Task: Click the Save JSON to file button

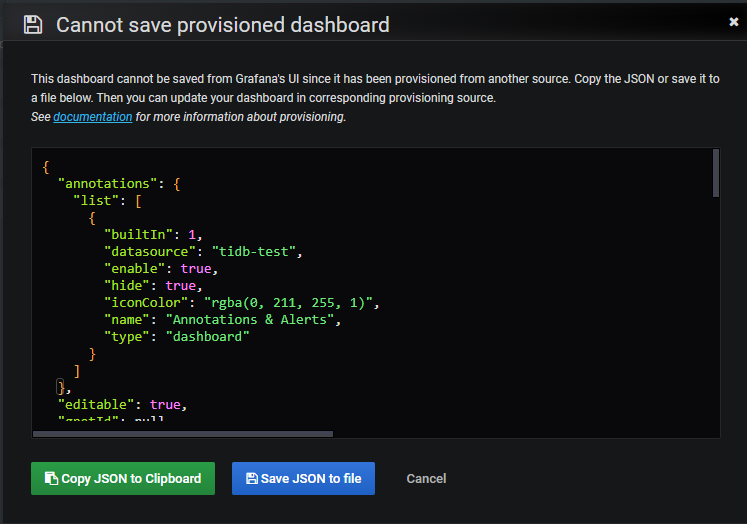Action: (303, 478)
